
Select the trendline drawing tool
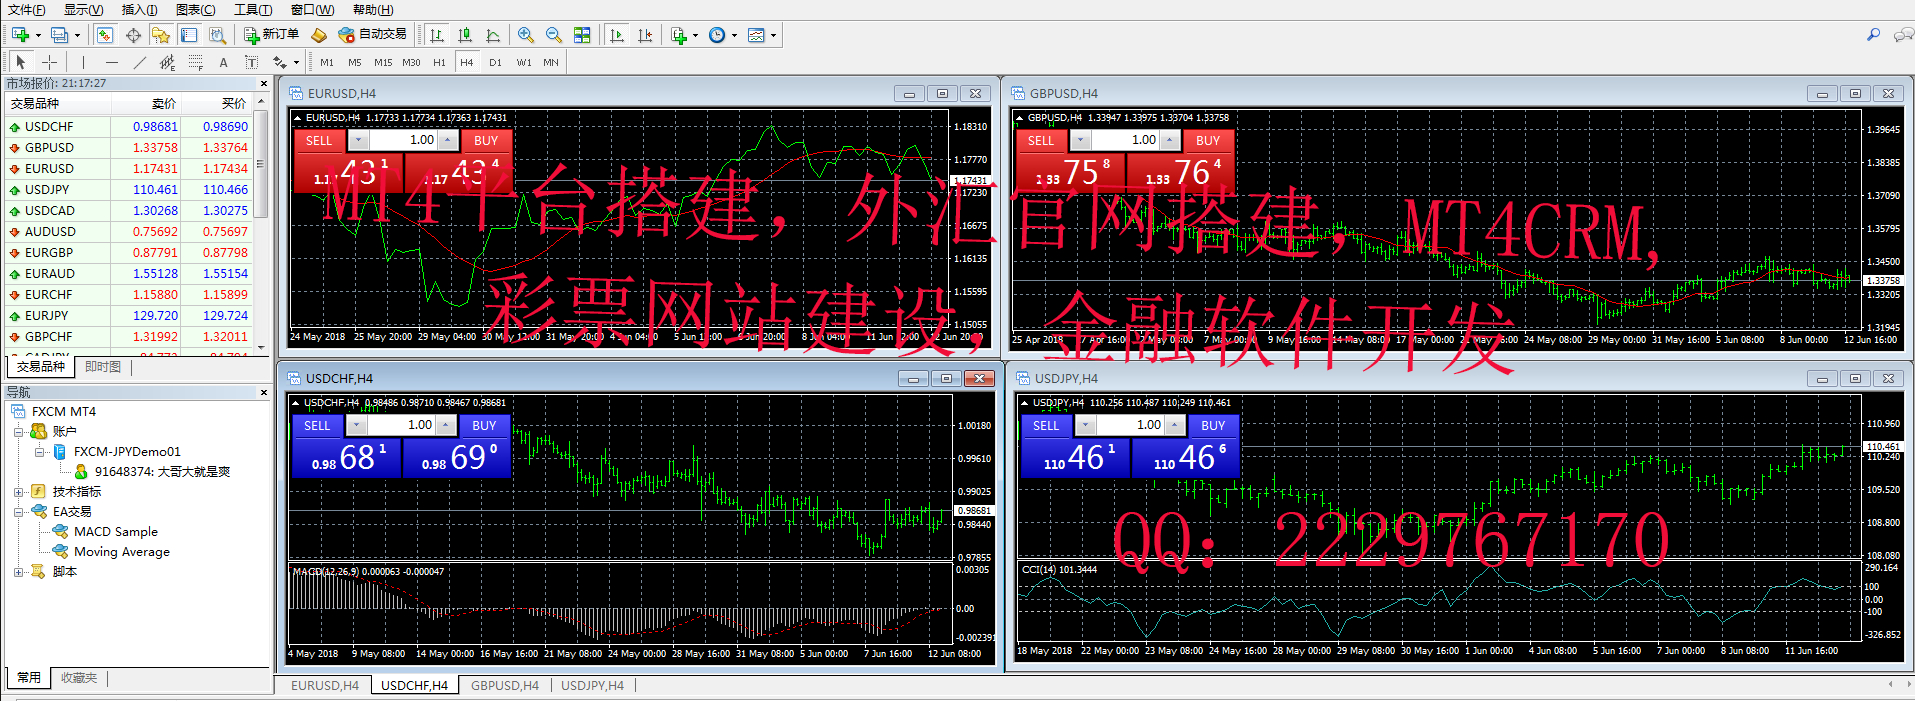coord(140,62)
